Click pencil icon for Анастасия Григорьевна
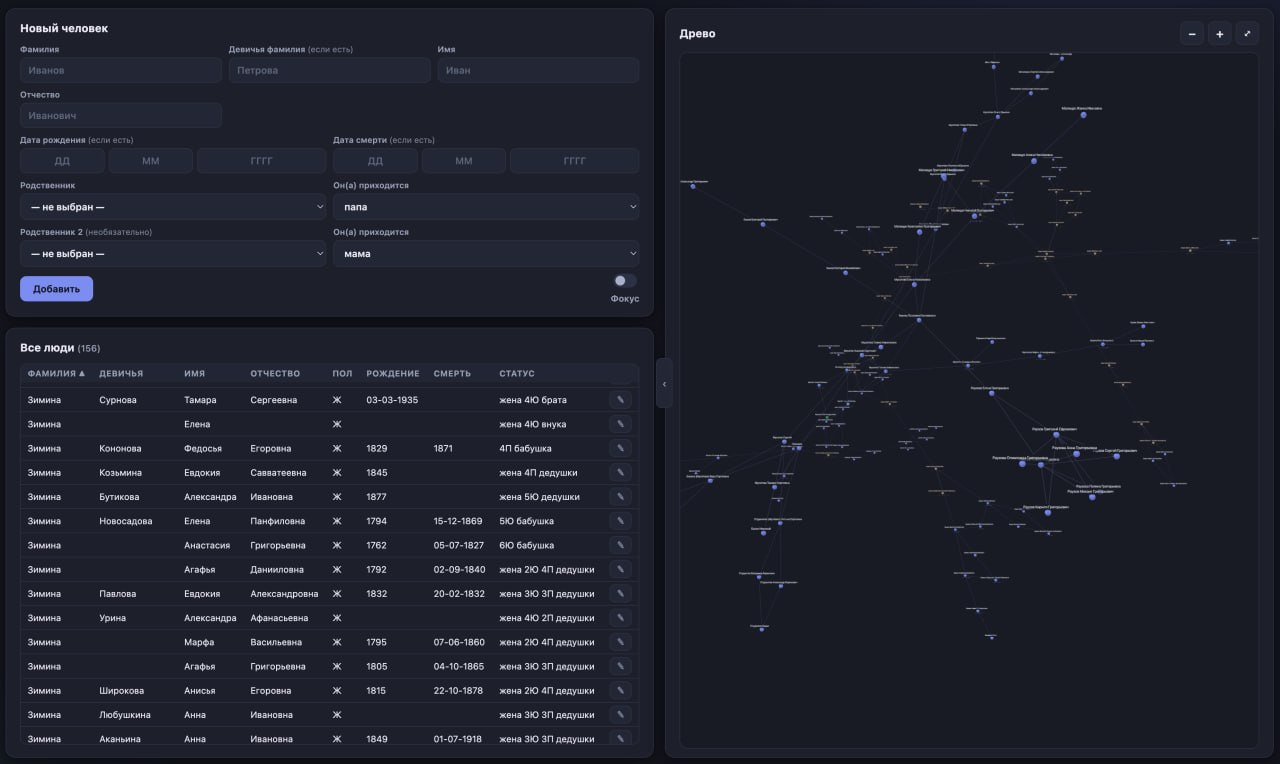The width and height of the screenshot is (1280, 764). [620, 545]
